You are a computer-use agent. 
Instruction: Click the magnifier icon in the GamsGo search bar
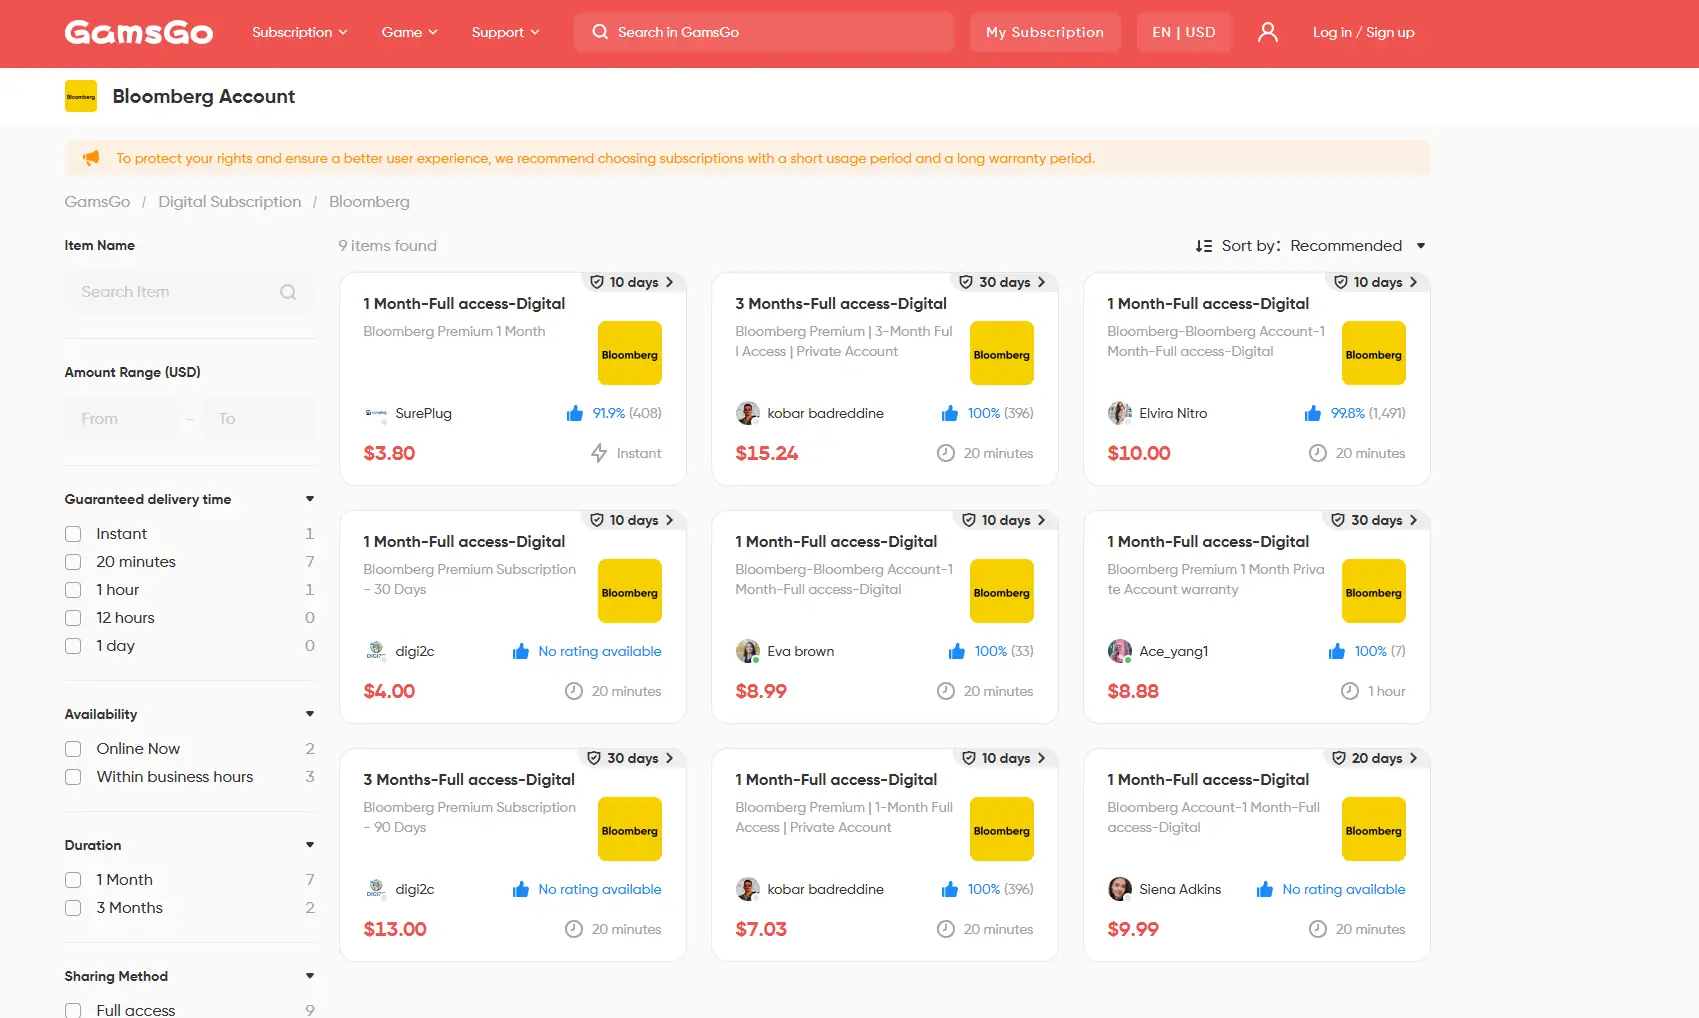click(x=600, y=32)
